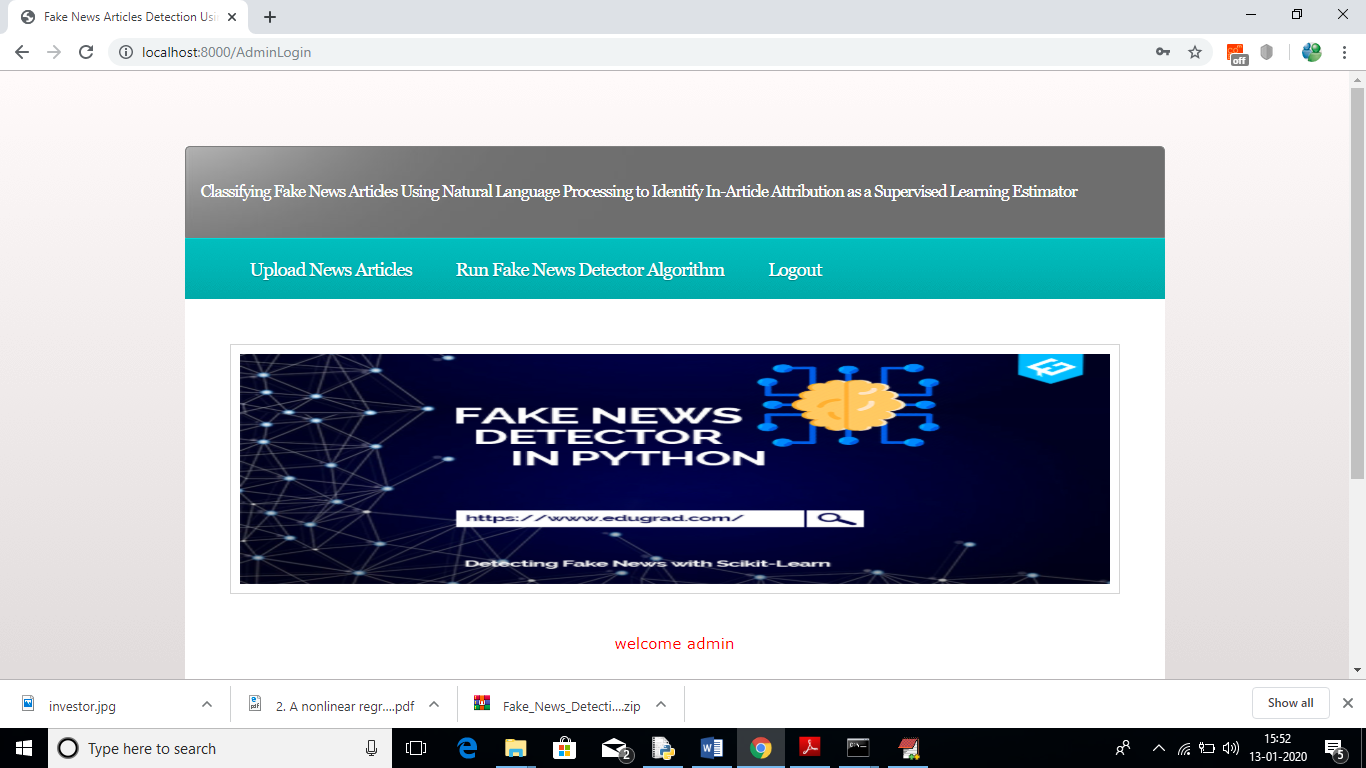Image resolution: width=1366 pixels, height=768 pixels.
Task: Switch to Adobe Acrobat Reader in the taskbar
Action: point(809,748)
